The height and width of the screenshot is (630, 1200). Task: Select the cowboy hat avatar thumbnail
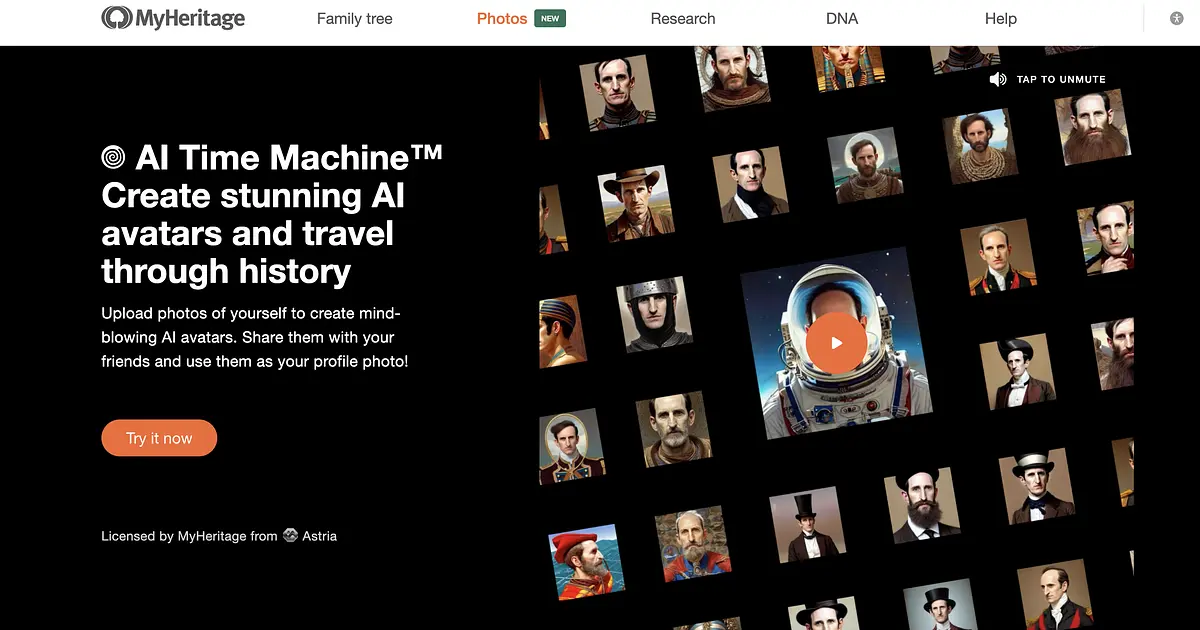pos(635,203)
